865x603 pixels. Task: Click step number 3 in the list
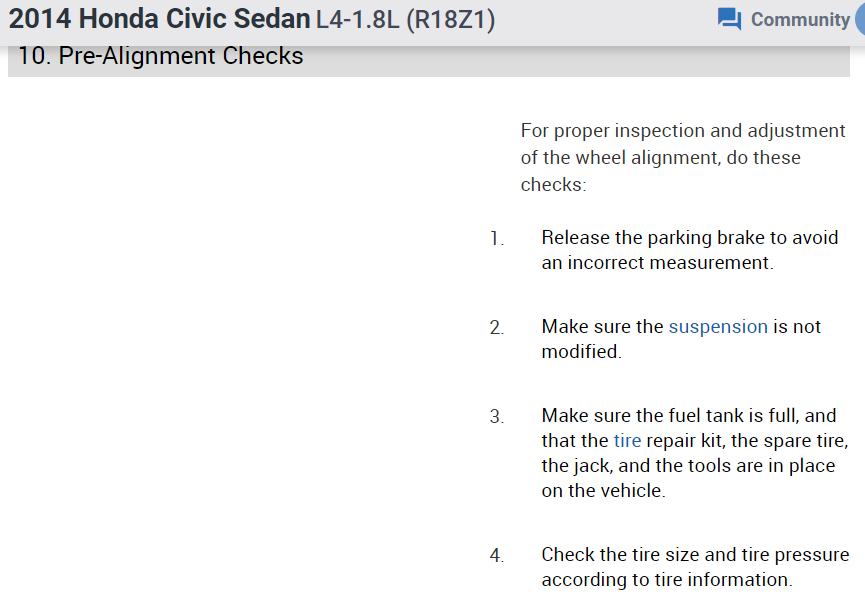tap(497, 417)
